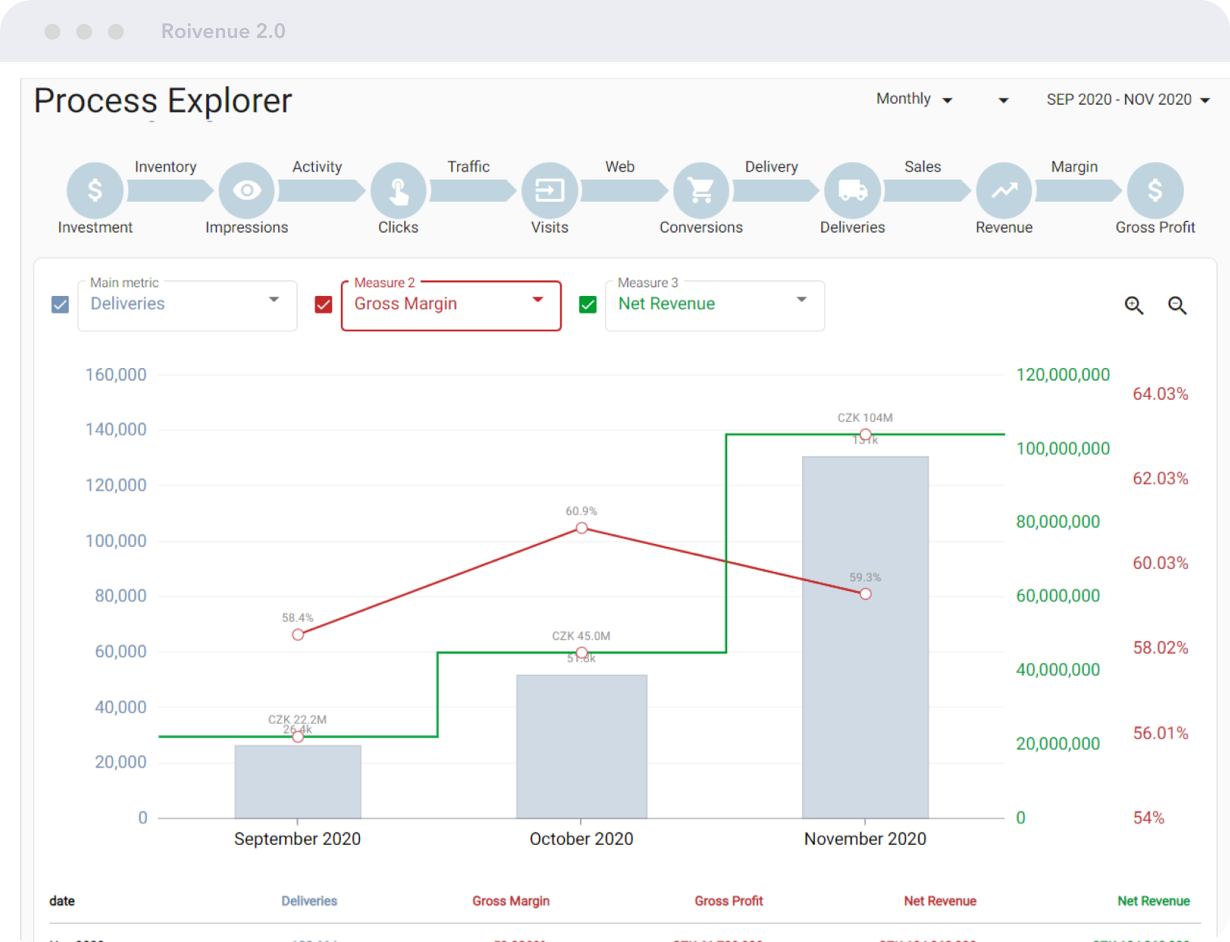Toggle the red Gross Margin checkbox
The width and height of the screenshot is (1230, 942).
click(x=323, y=305)
